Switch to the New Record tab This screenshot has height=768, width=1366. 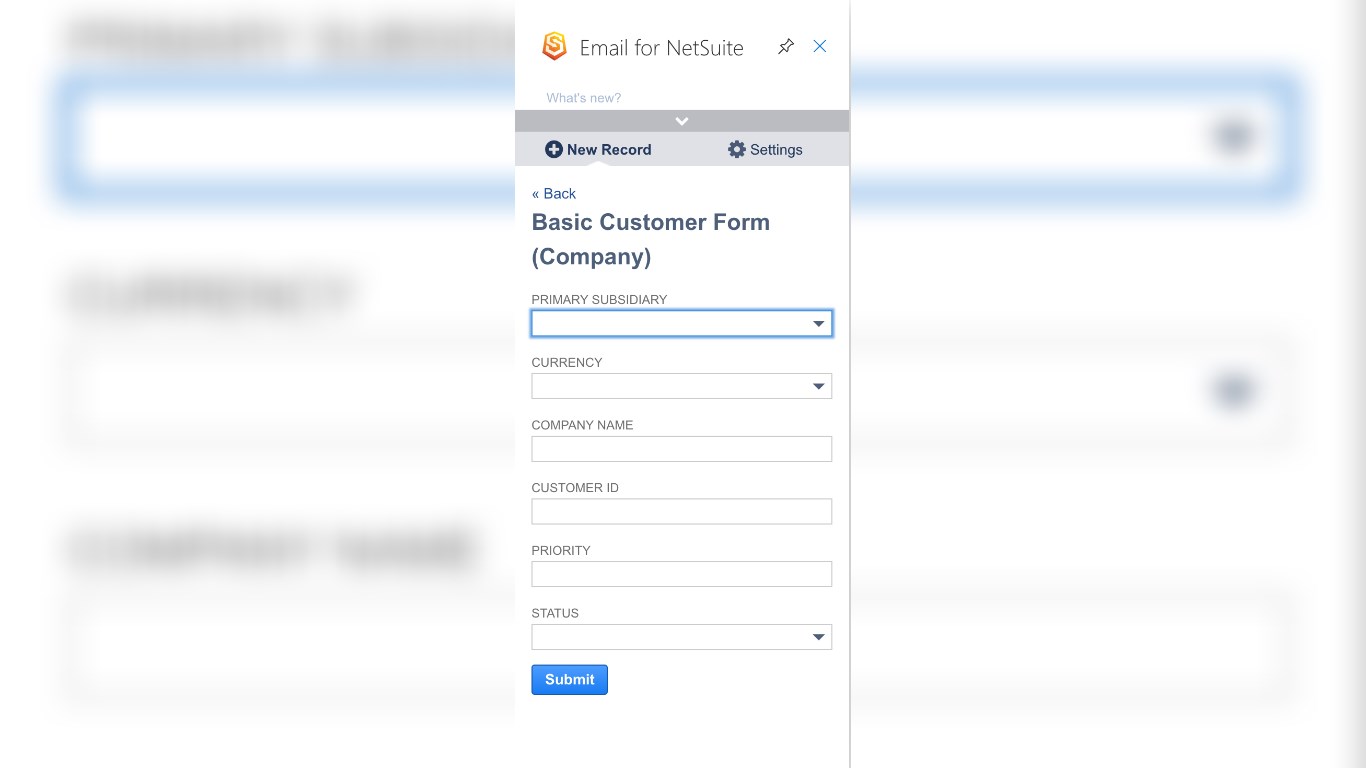tap(609, 150)
